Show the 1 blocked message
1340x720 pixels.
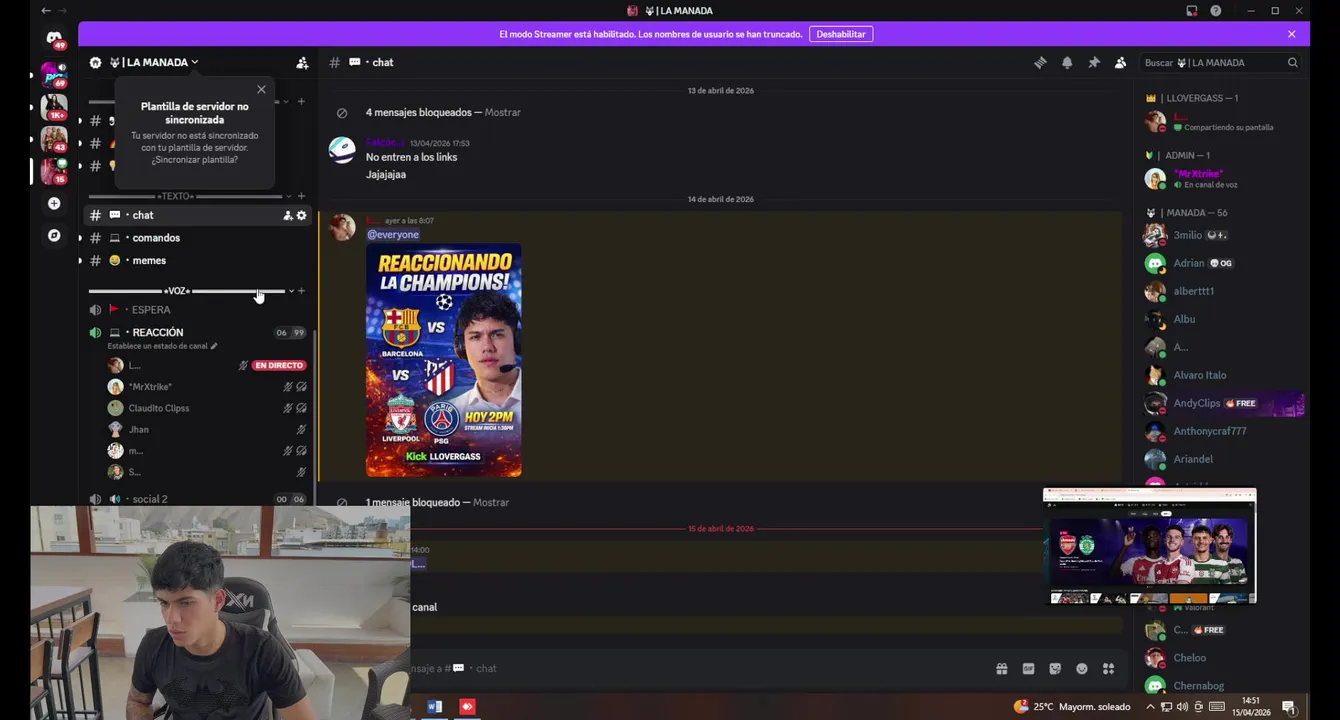491,502
